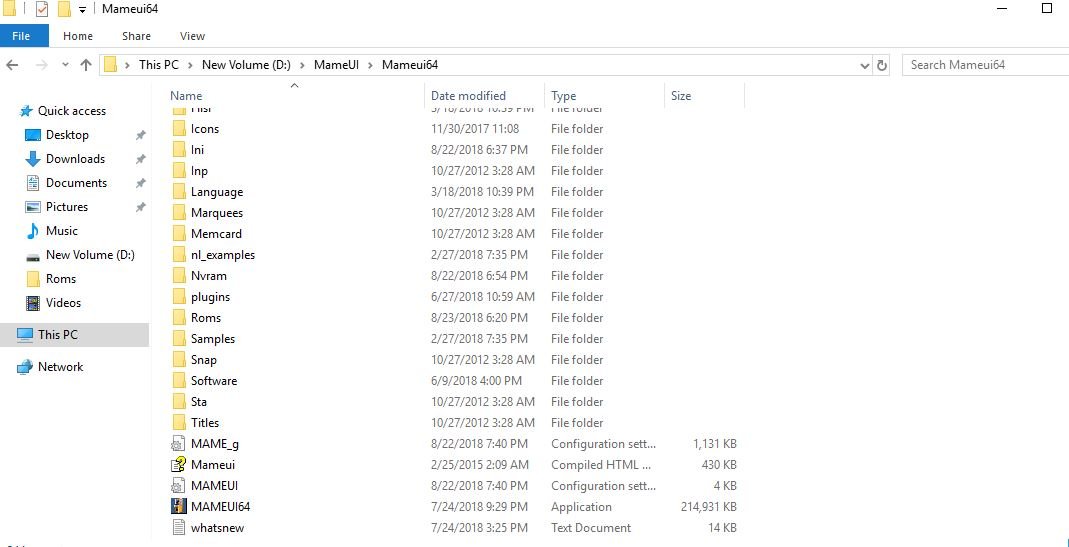This screenshot has height=547, width=1069.
Task: Select the nl_examples folder row
Action: point(455,255)
